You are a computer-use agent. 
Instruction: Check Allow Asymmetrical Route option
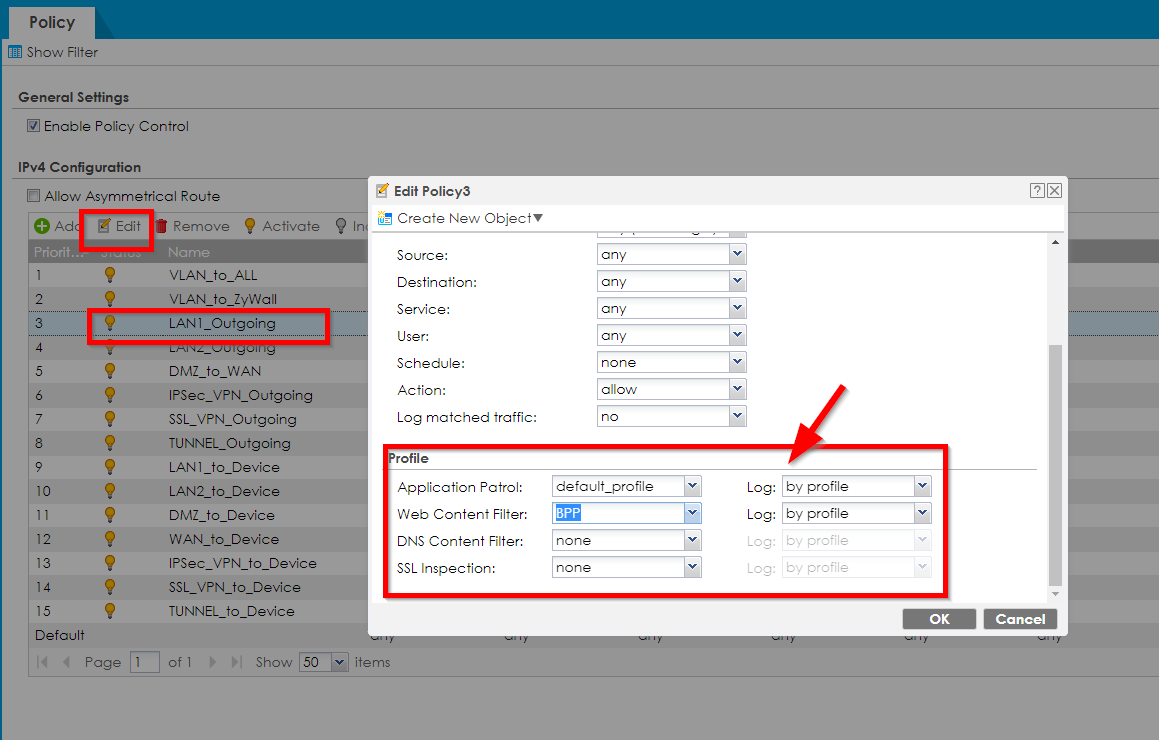pyautogui.click(x=34, y=196)
